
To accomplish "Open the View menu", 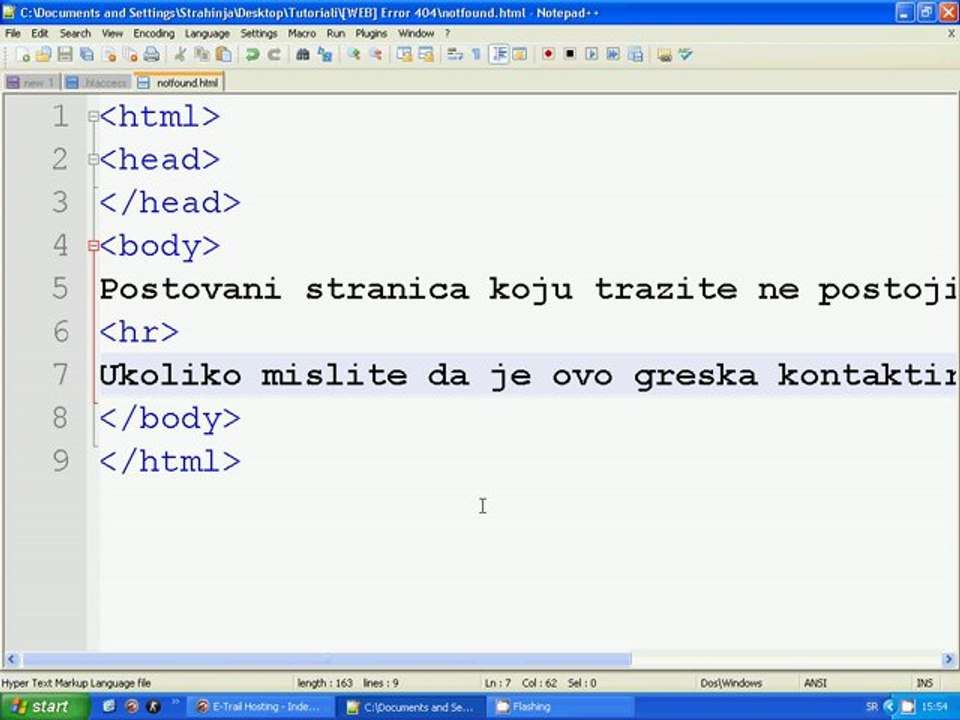I will (112, 33).
